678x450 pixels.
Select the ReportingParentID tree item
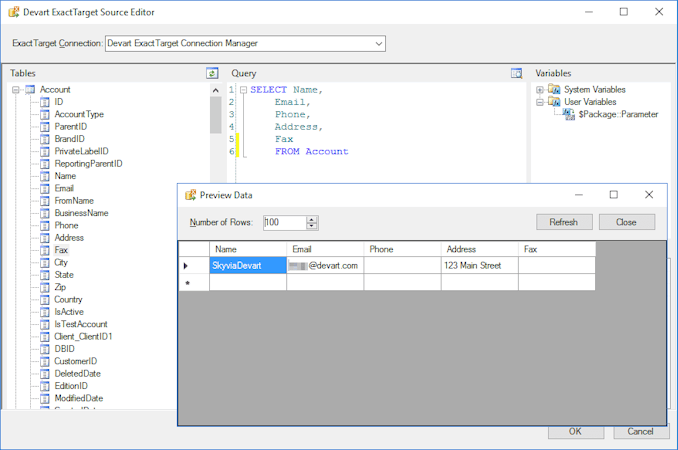(88, 164)
